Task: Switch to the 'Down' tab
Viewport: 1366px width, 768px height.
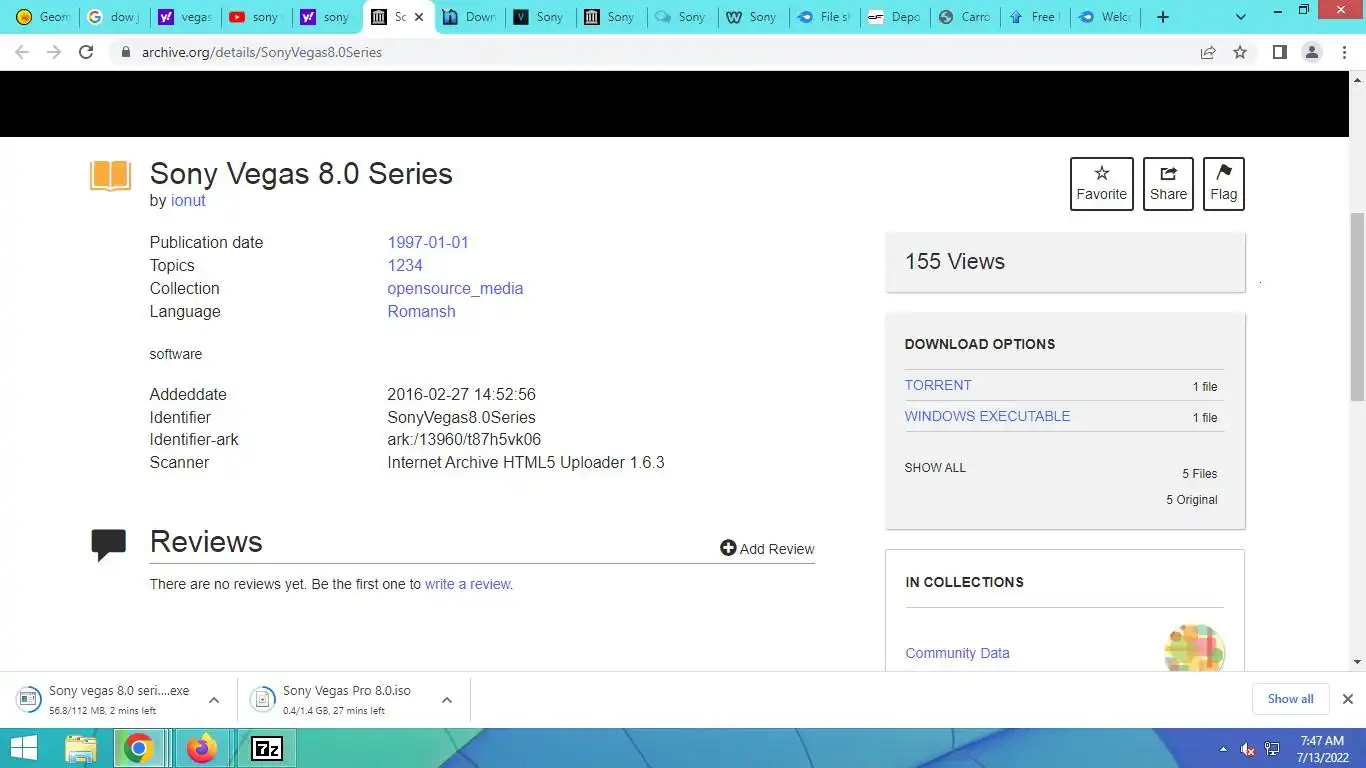Action: (470, 17)
